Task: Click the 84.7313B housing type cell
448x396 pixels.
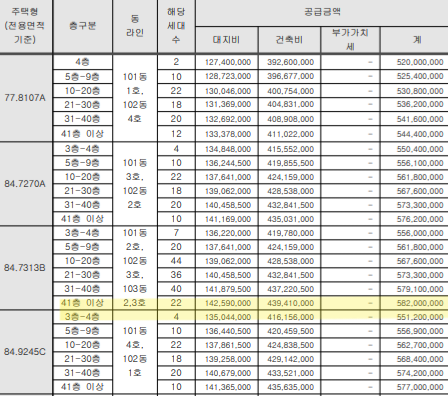Action: (x=25, y=268)
